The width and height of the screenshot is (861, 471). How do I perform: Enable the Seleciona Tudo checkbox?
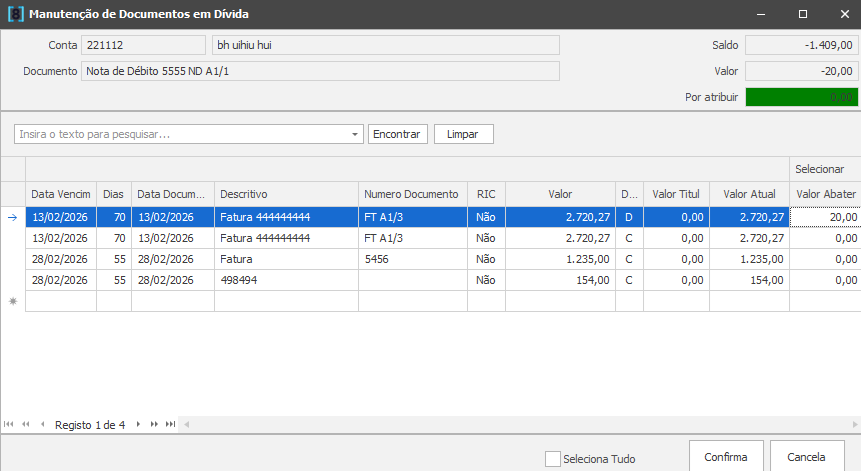pos(553,459)
